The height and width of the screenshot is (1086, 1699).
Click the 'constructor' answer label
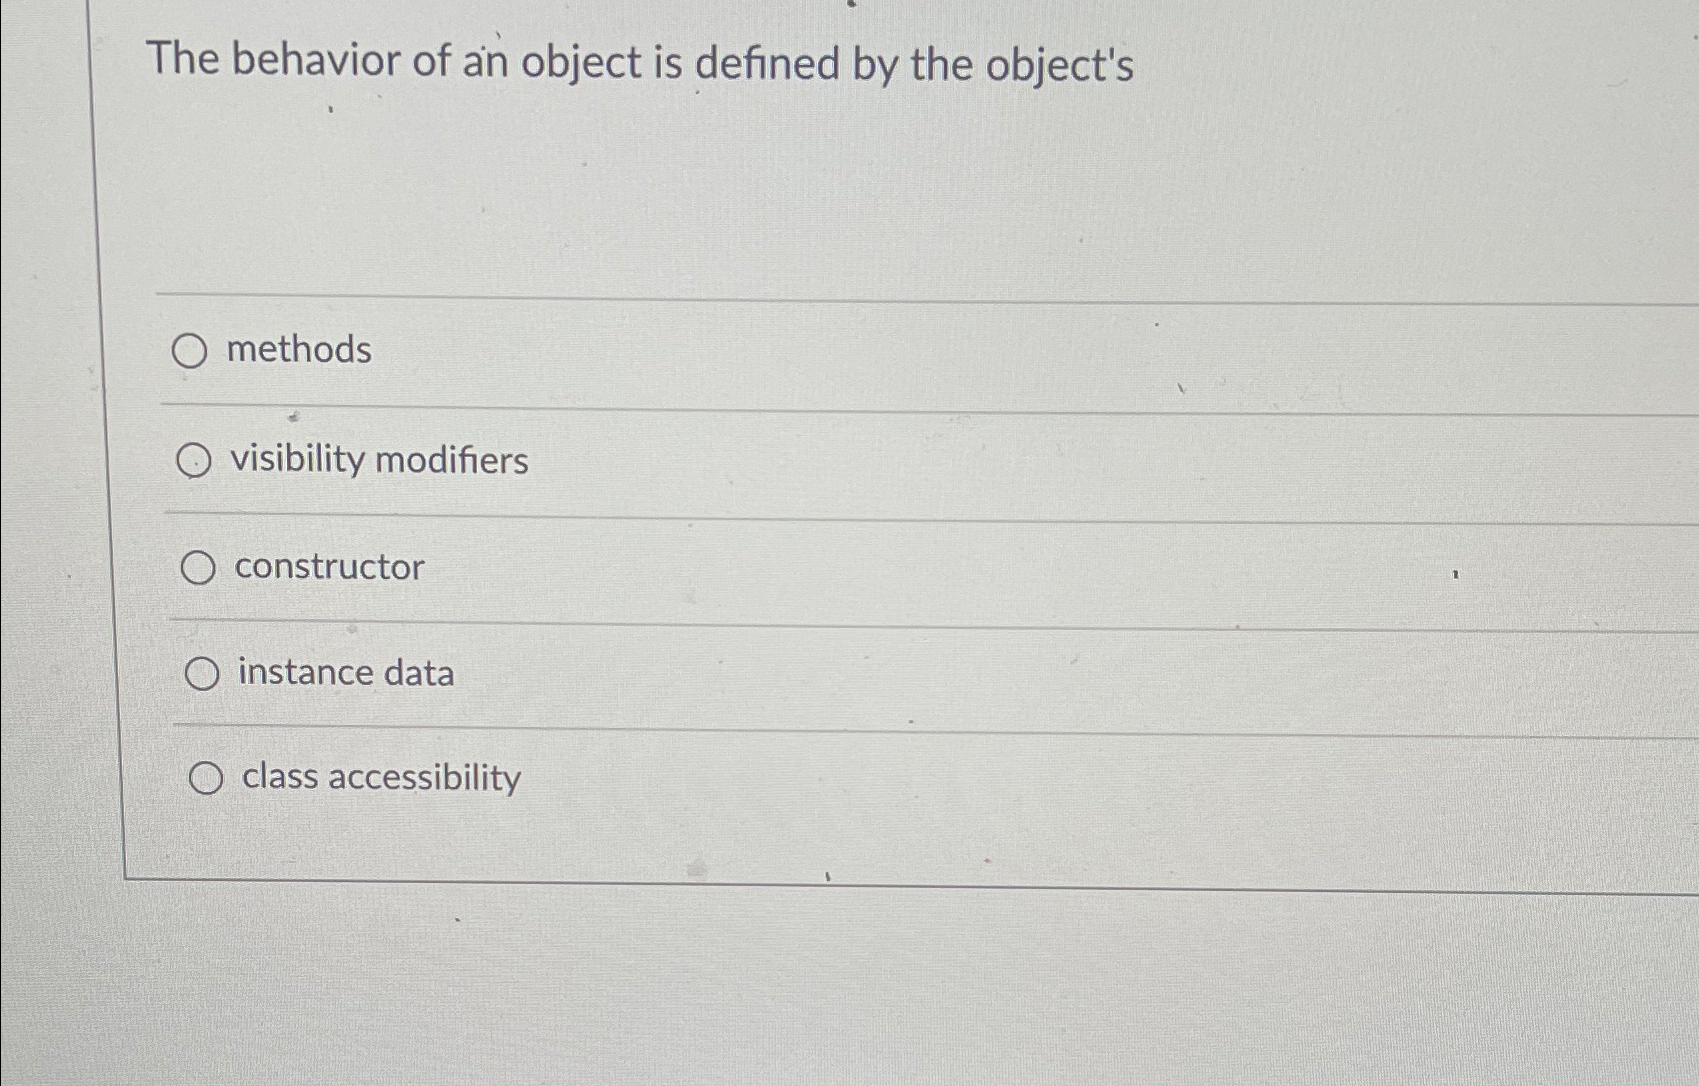click(329, 567)
